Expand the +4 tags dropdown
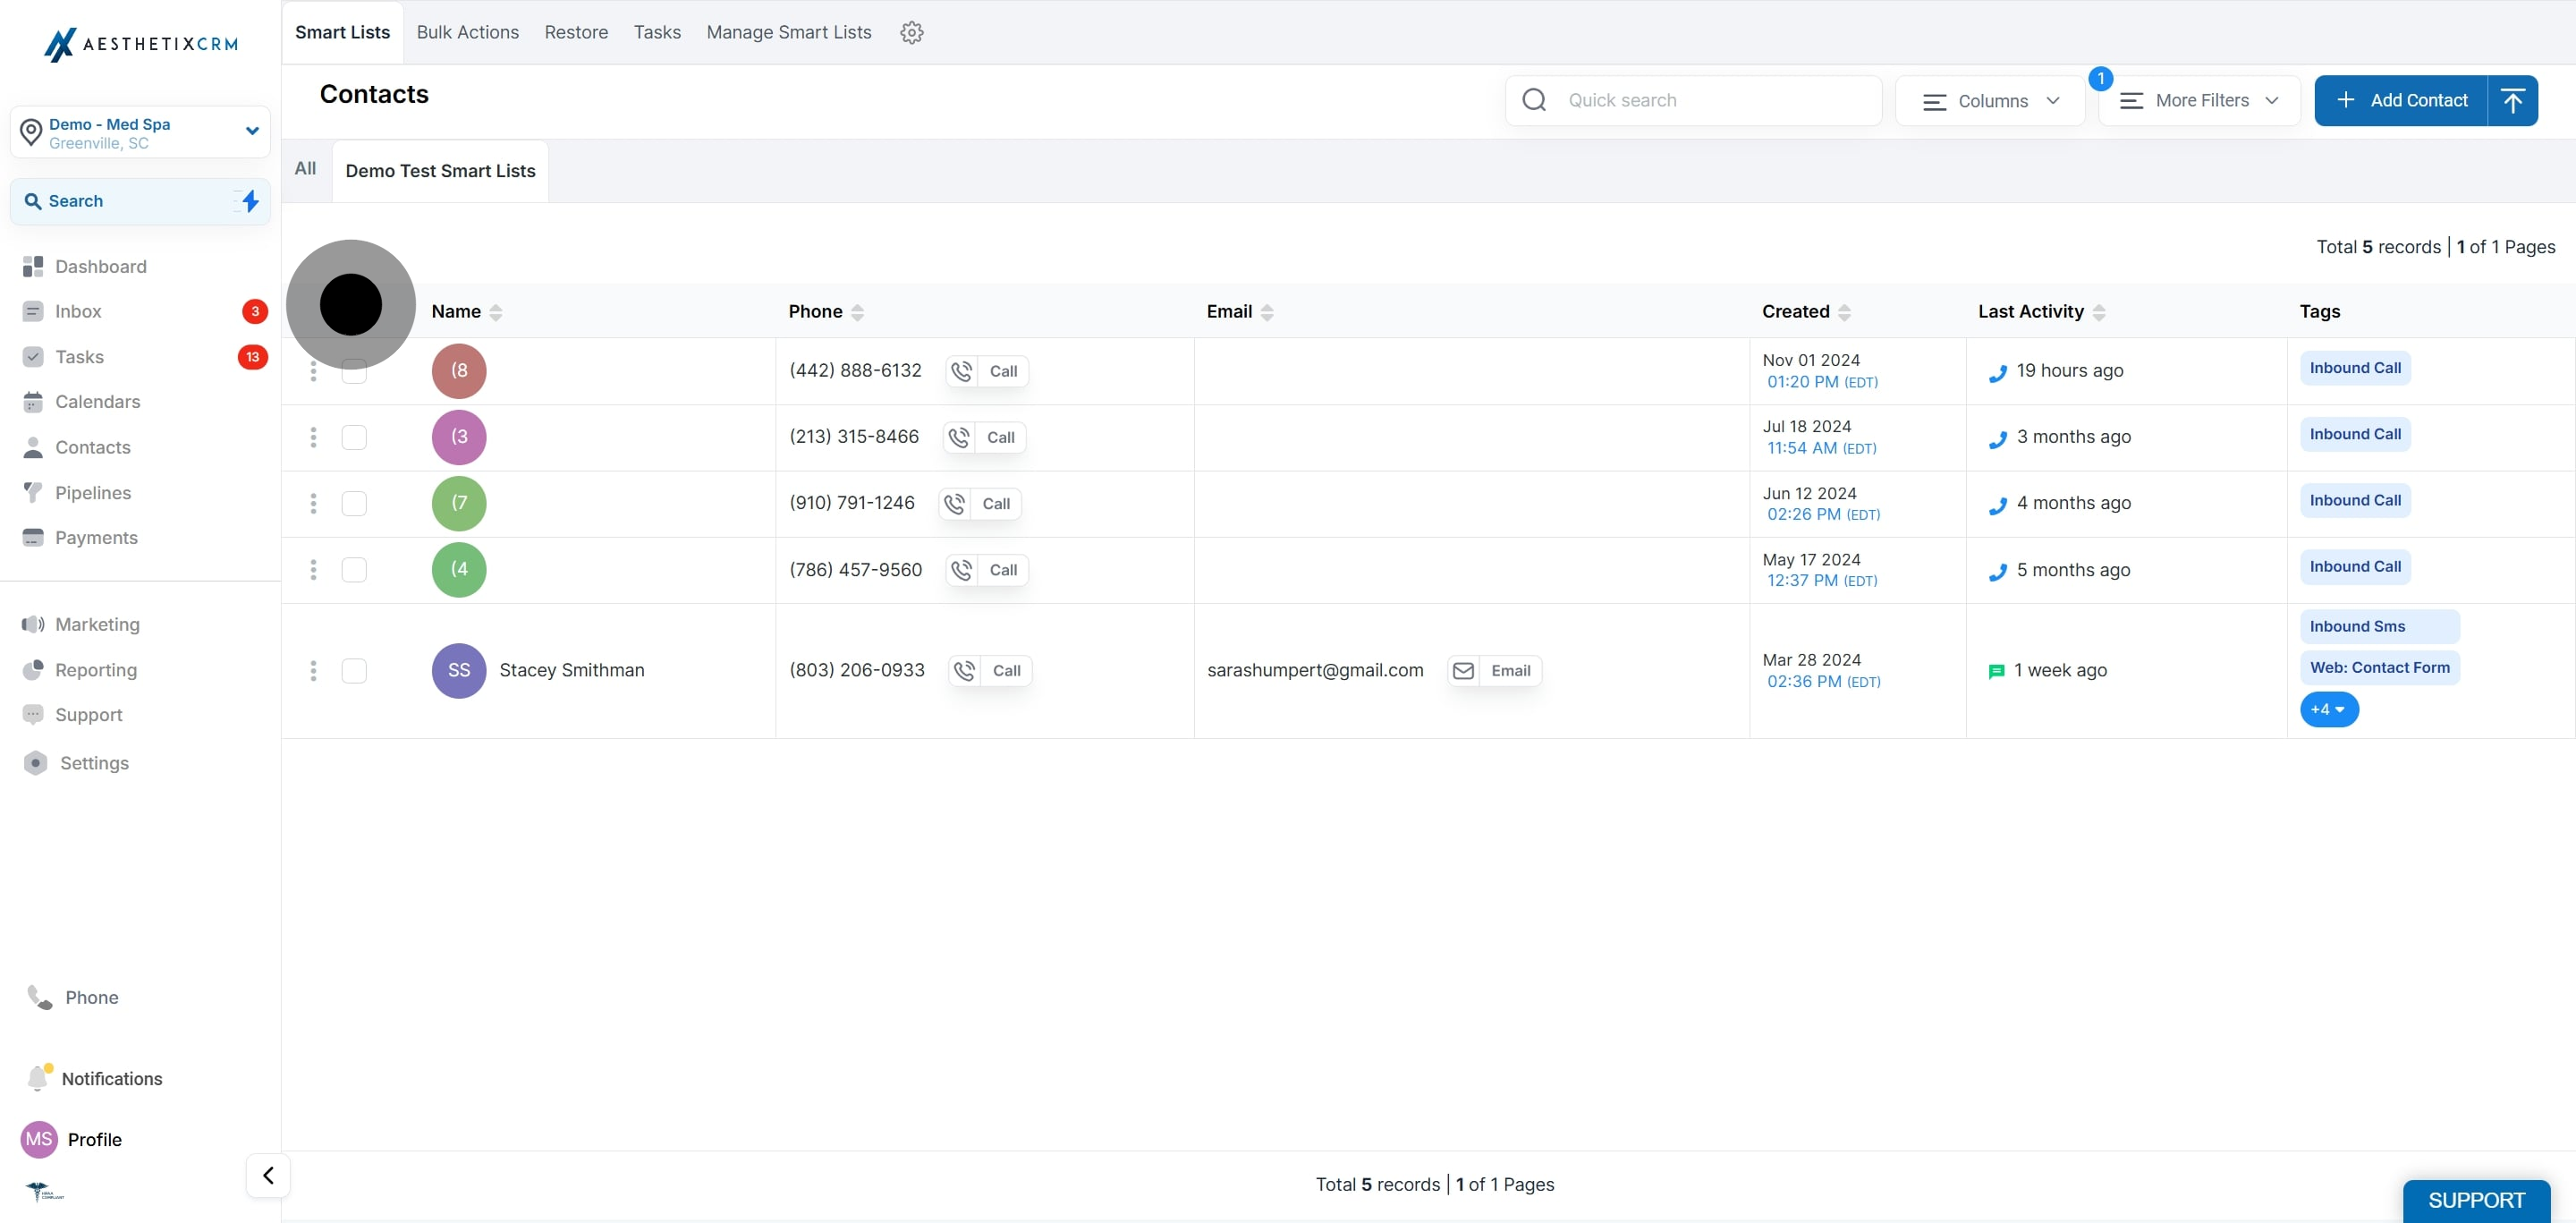This screenshot has width=2576, height=1223. click(2328, 709)
